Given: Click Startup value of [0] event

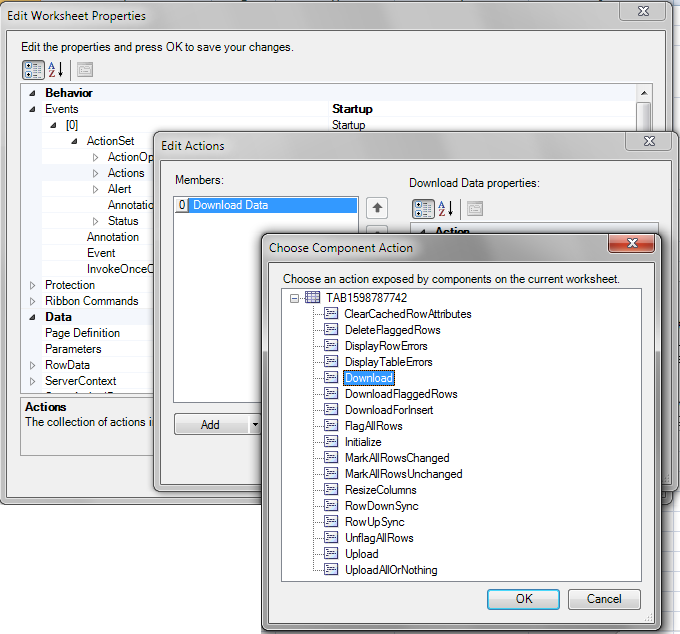Looking at the screenshot, I should click(x=348, y=125).
